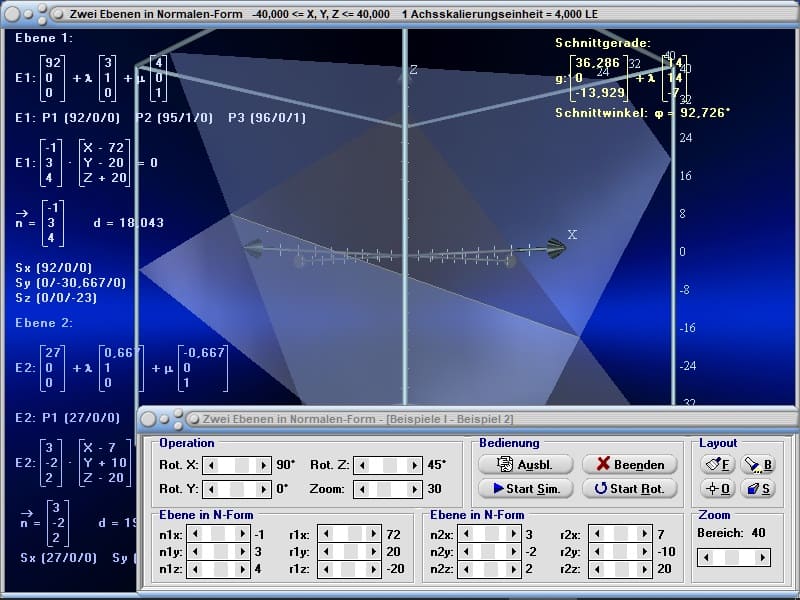Increase r1z with right arrow
The width and height of the screenshot is (800, 600).
(x=373, y=568)
